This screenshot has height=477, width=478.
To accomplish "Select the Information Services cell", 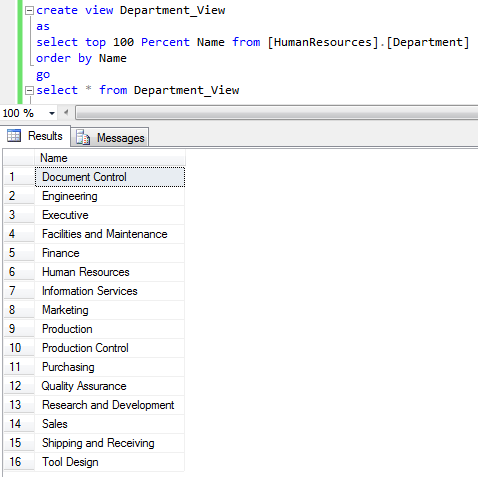I will coord(110,291).
